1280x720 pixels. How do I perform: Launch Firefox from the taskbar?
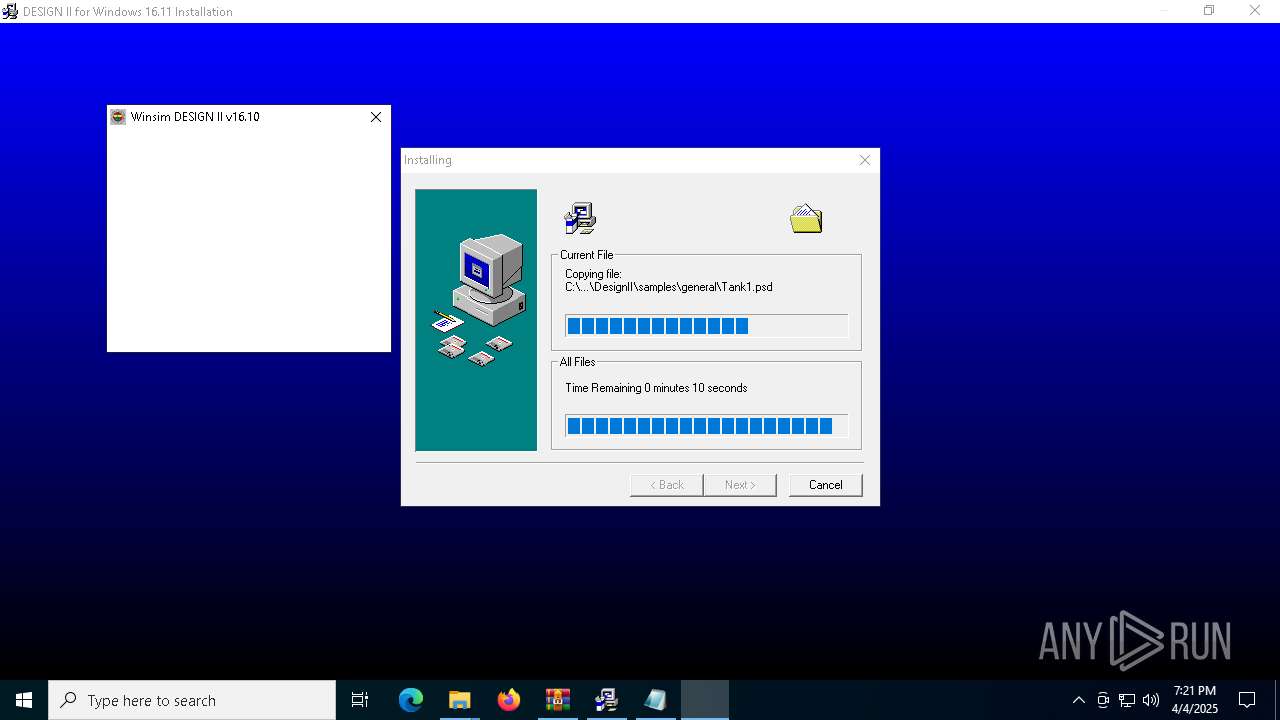click(x=509, y=700)
